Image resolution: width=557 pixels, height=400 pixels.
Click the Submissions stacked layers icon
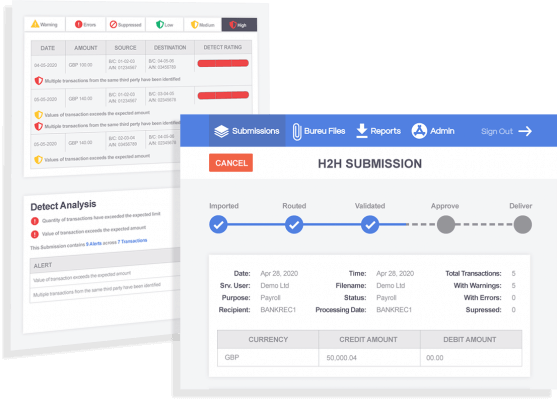(221, 131)
